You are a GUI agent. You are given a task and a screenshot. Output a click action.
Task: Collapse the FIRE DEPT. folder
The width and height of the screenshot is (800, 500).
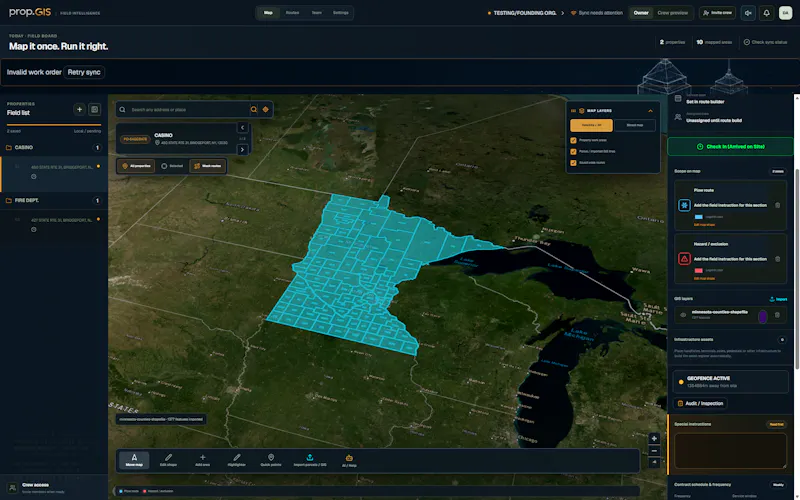tap(53, 201)
